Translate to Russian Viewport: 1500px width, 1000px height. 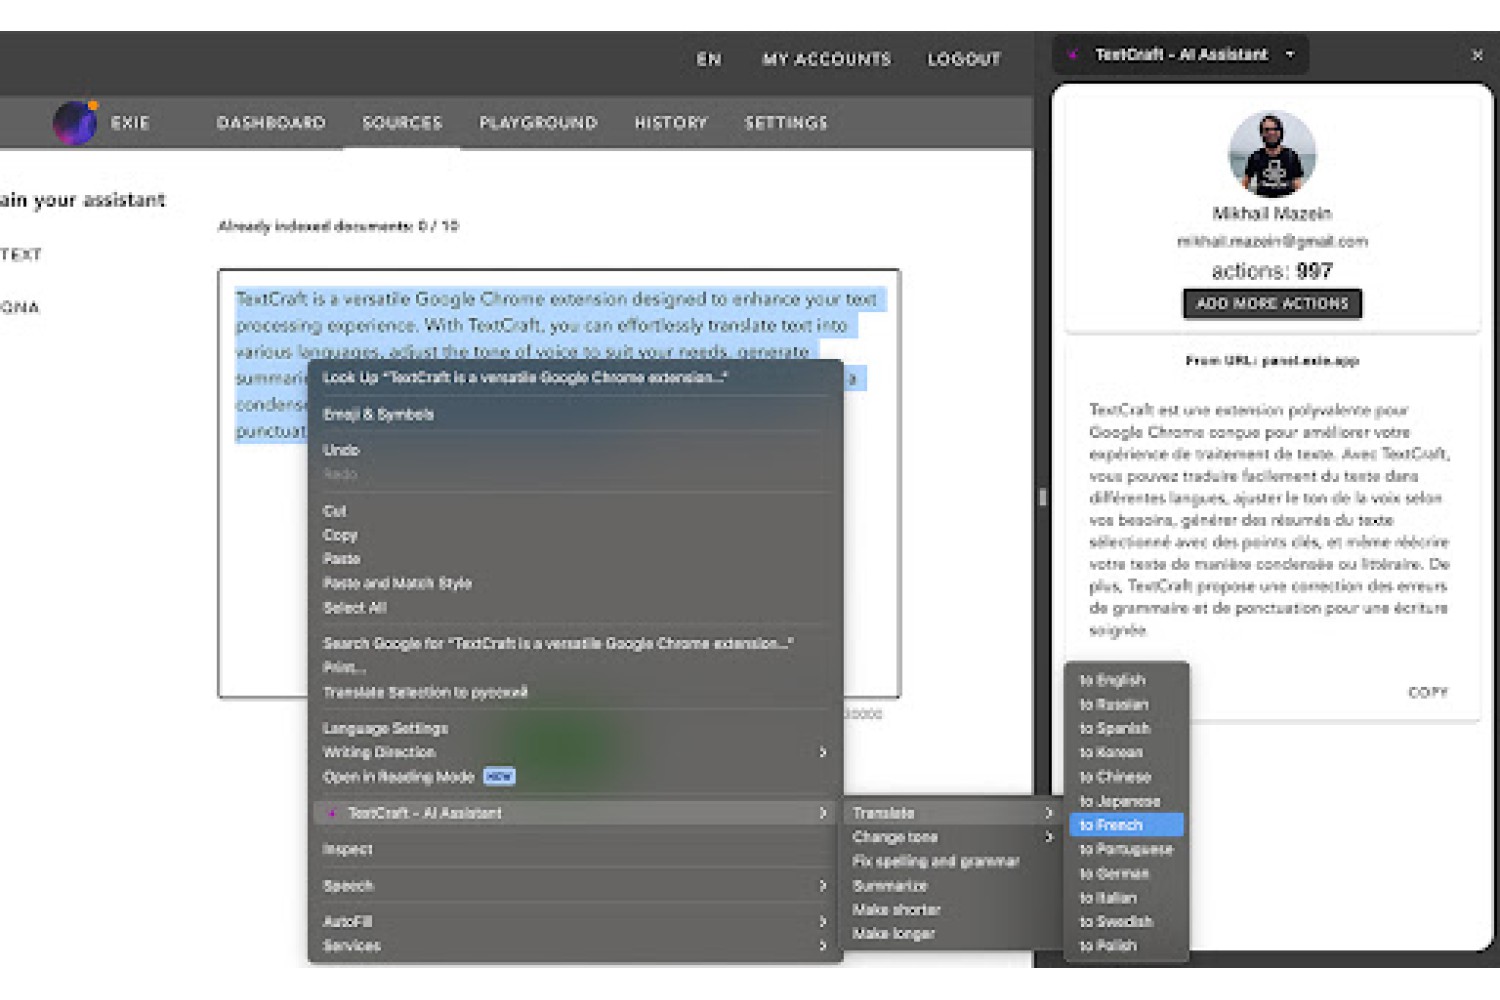pos(1127,704)
